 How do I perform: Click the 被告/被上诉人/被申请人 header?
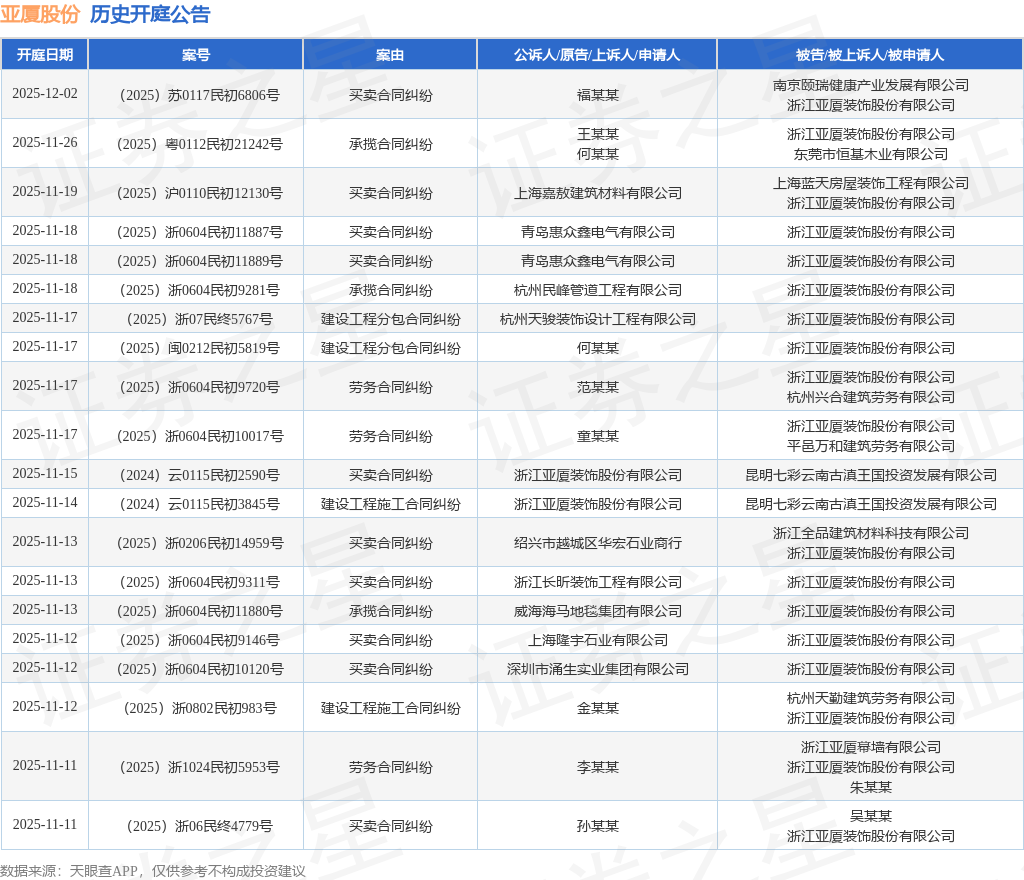pos(870,55)
